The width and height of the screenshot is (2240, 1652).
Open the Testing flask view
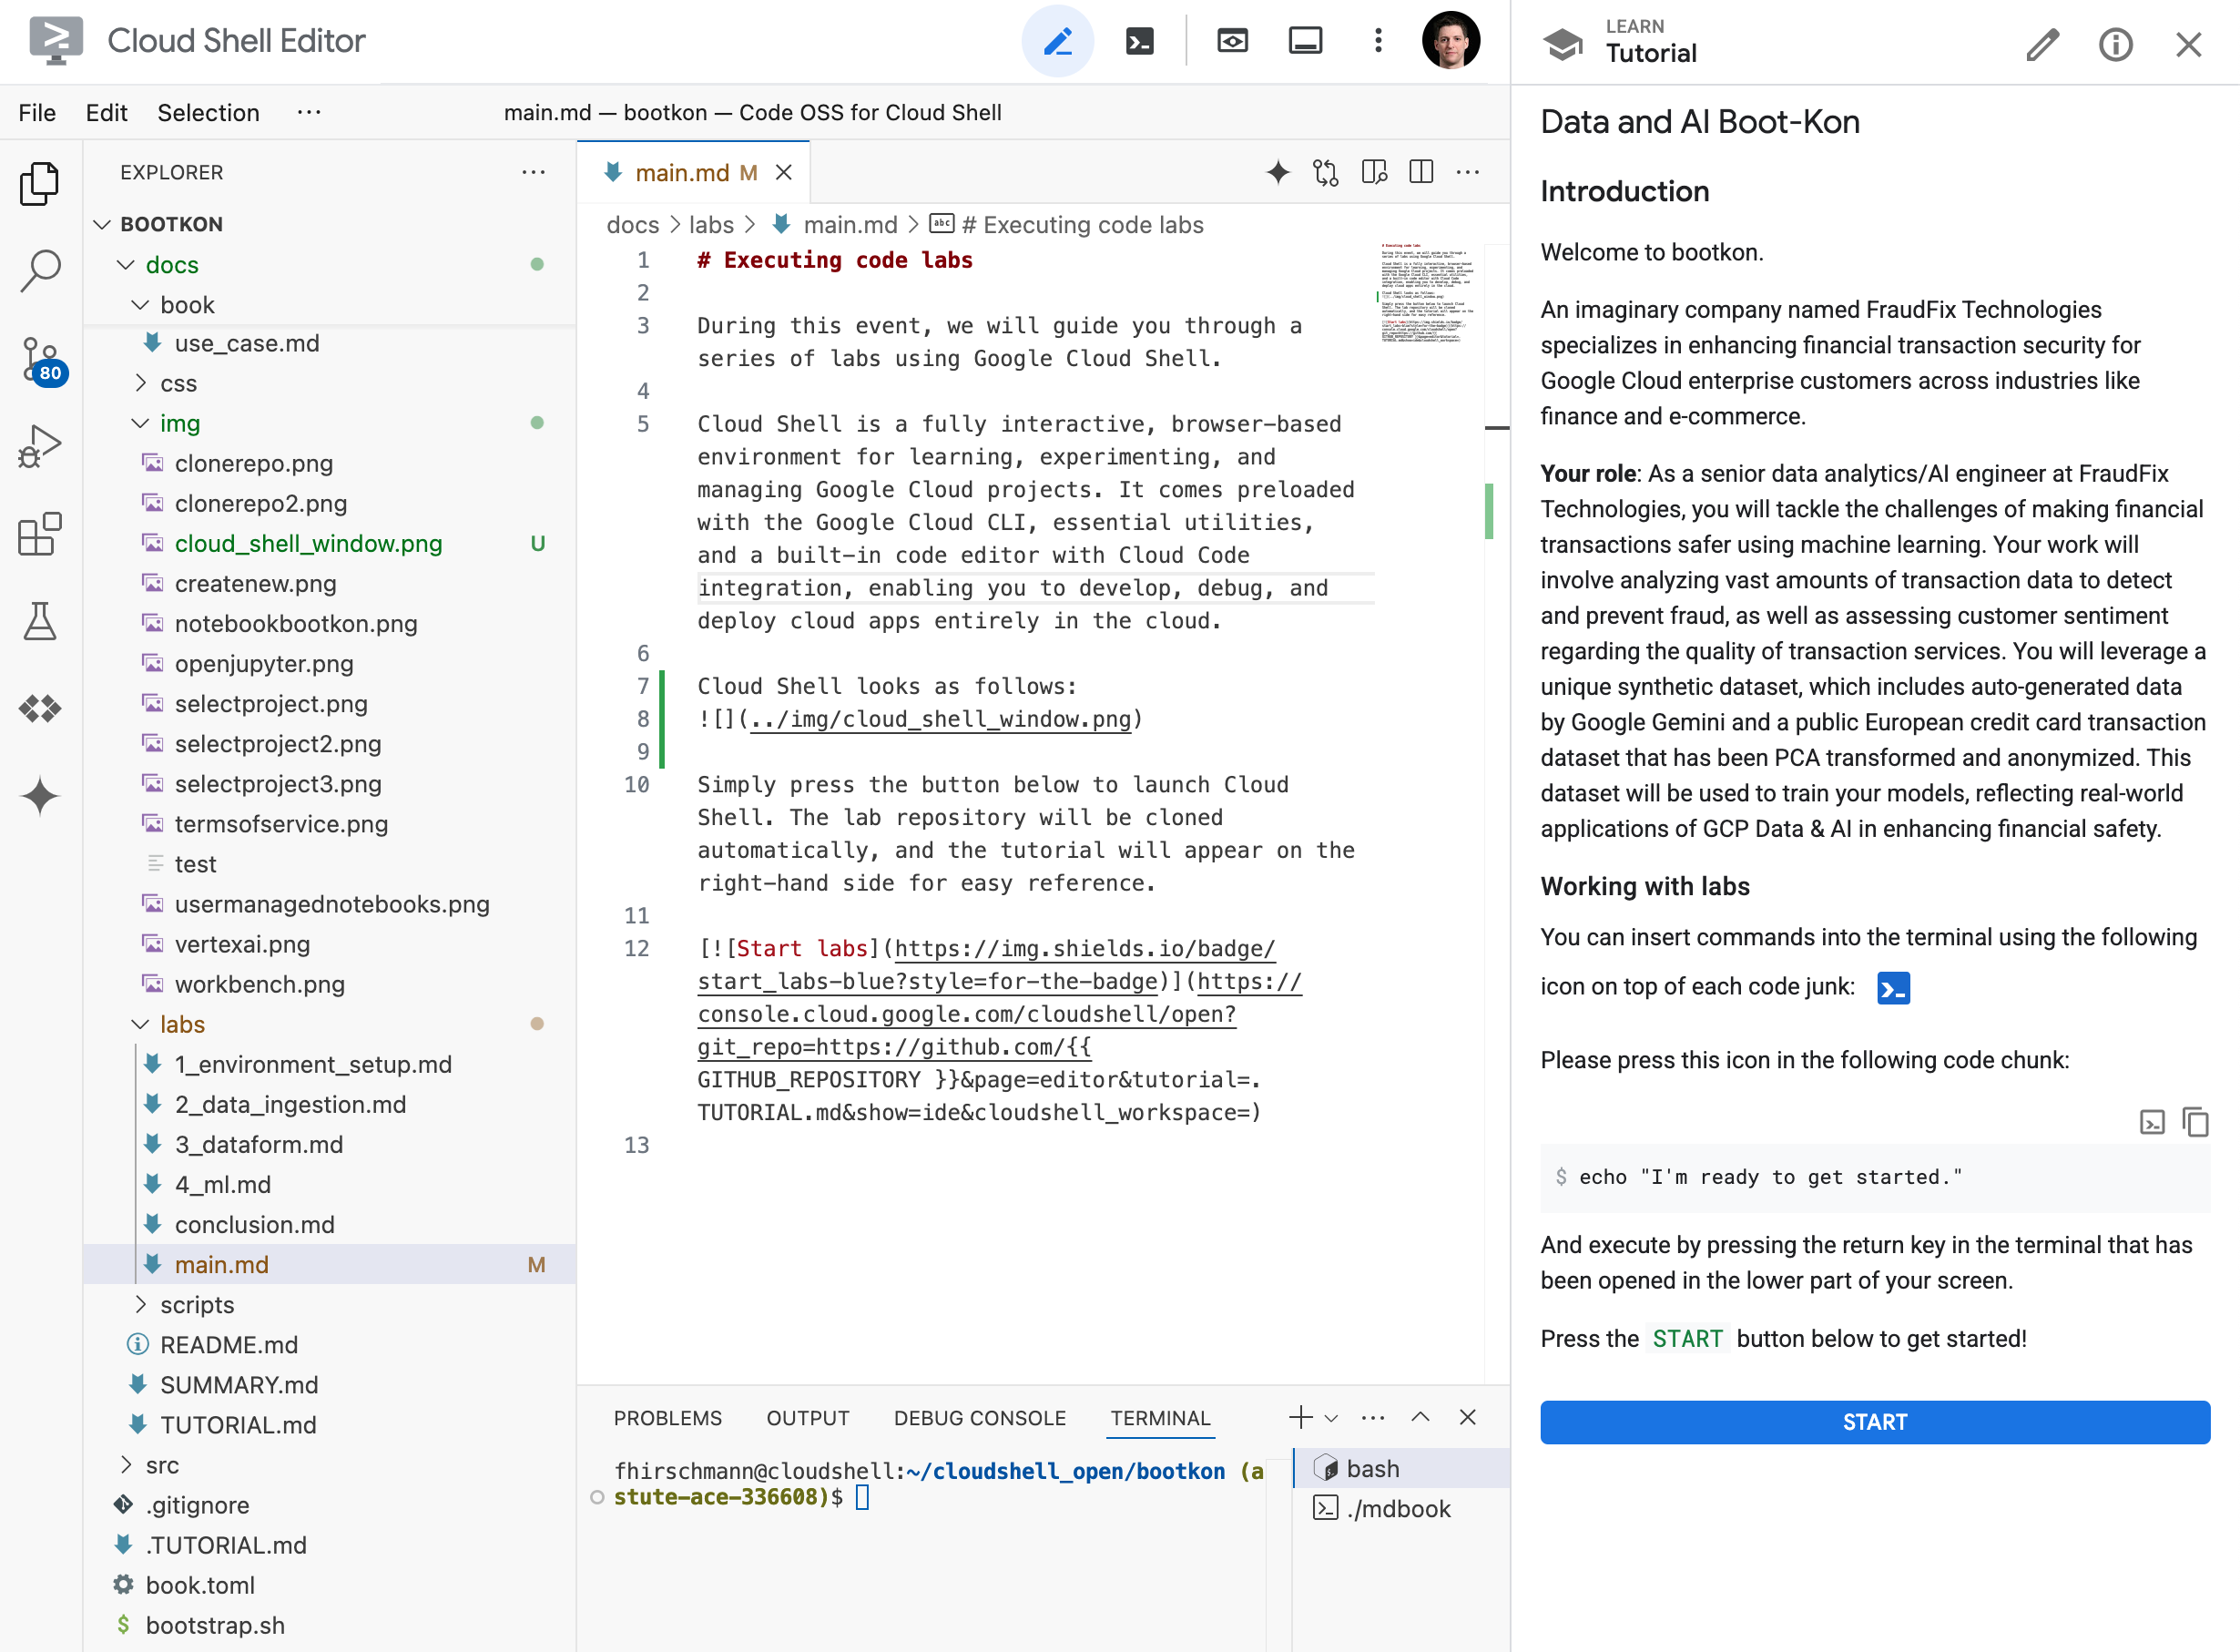pyautogui.click(x=40, y=621)
